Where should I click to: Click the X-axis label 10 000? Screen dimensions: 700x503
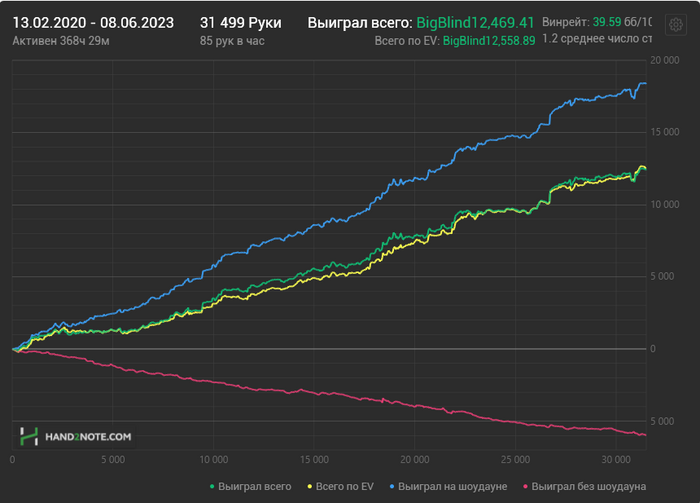(213, 460)
